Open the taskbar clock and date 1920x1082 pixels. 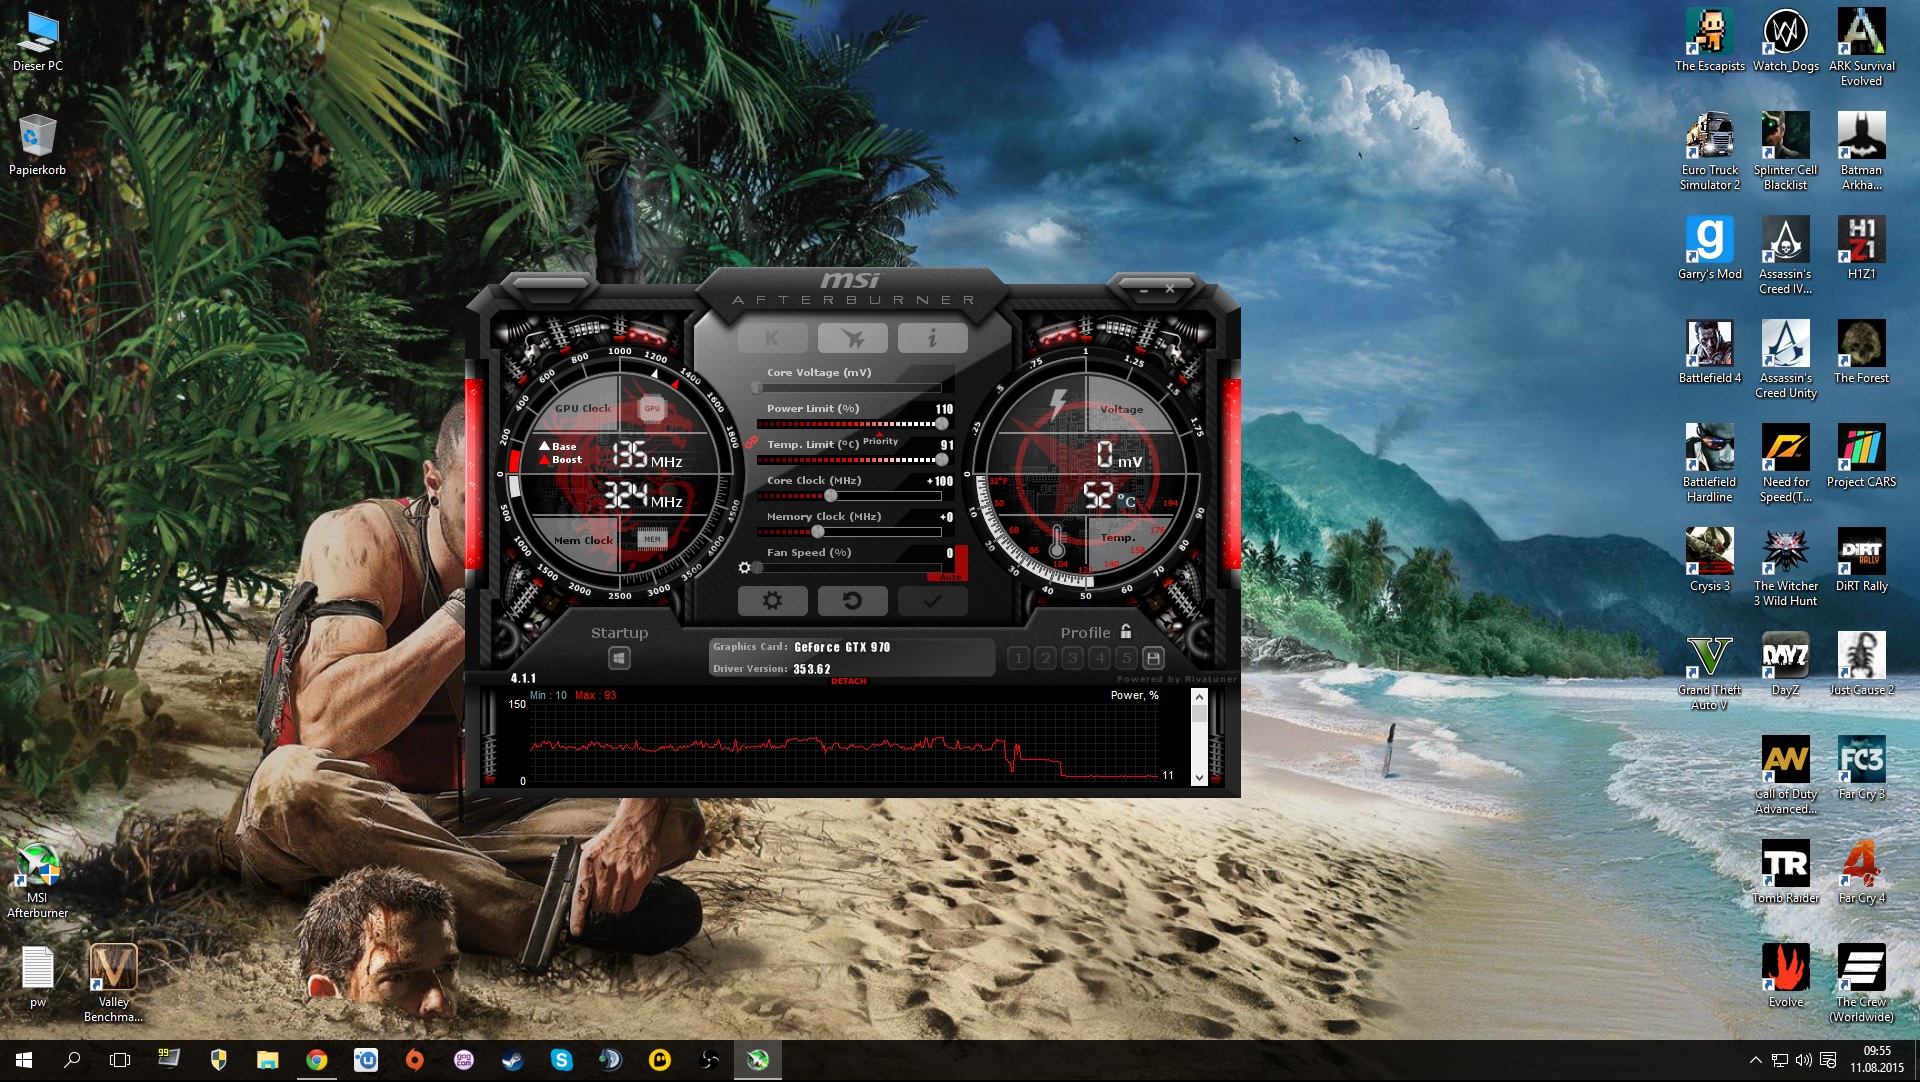coord(1876,1060)
